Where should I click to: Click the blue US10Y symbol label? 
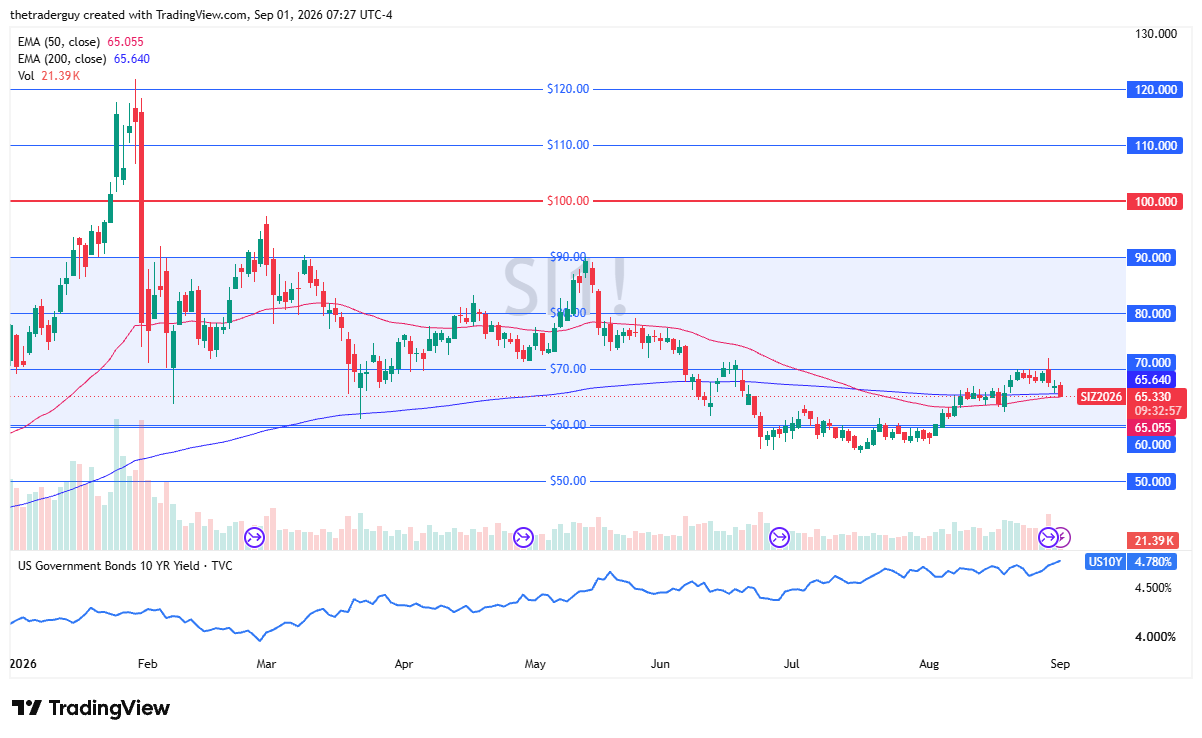click(x=1105, y=562)
